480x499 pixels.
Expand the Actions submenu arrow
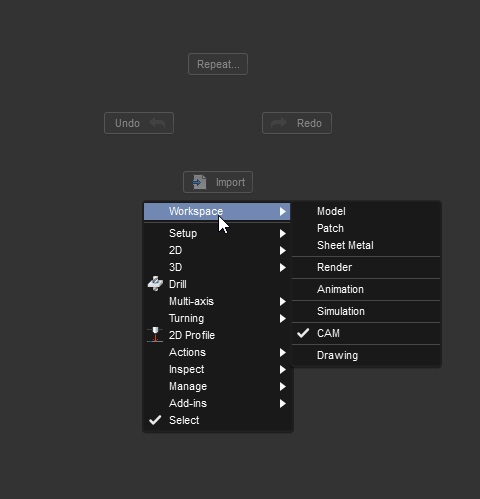tap(283, 352)
